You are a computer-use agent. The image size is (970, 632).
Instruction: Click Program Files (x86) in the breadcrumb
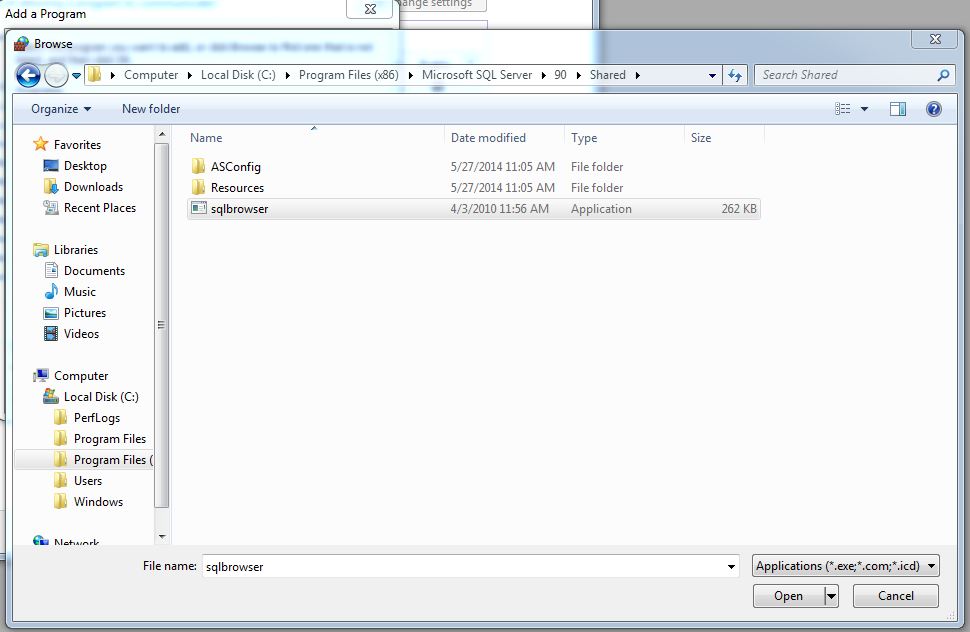(x=349, y=75)
